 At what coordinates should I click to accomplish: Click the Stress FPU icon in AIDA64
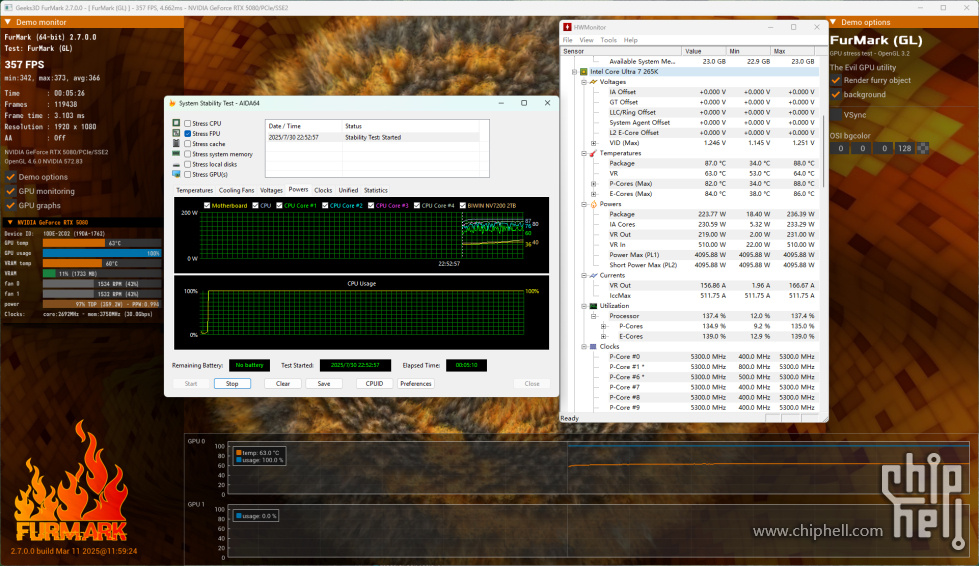[177, 133]
